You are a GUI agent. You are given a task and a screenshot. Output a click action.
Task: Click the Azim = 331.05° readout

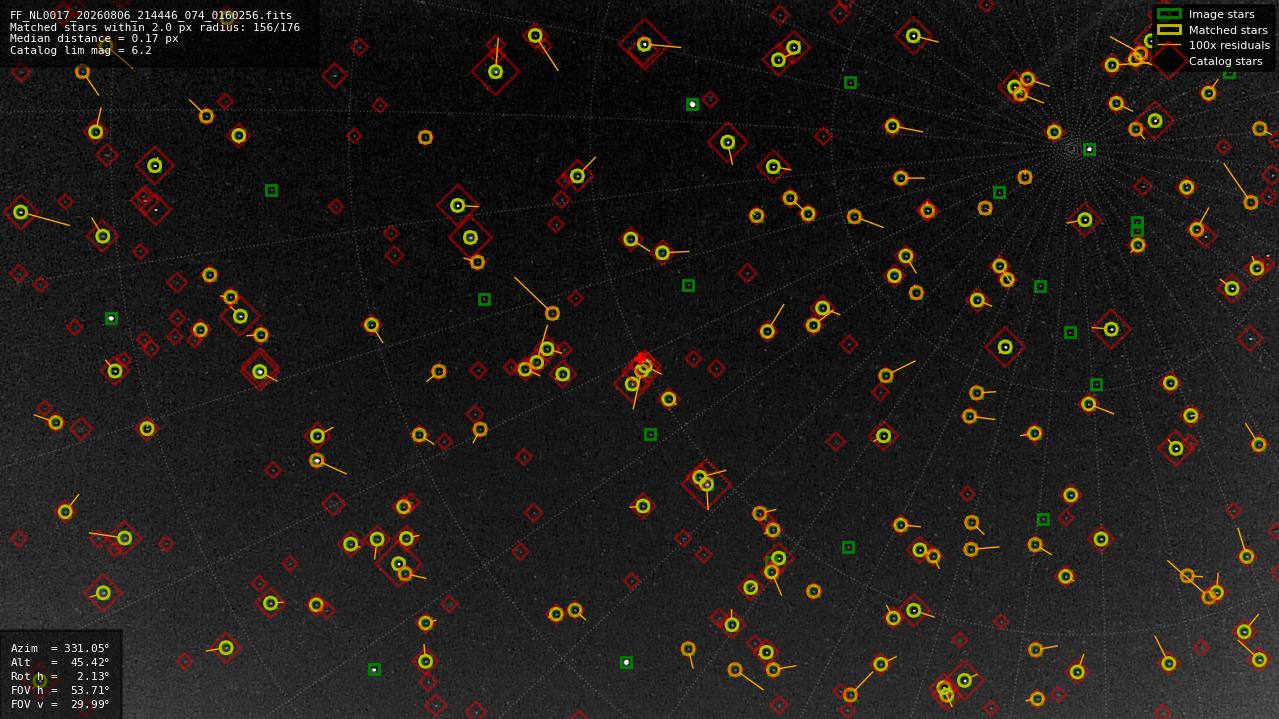click(60, 648)
